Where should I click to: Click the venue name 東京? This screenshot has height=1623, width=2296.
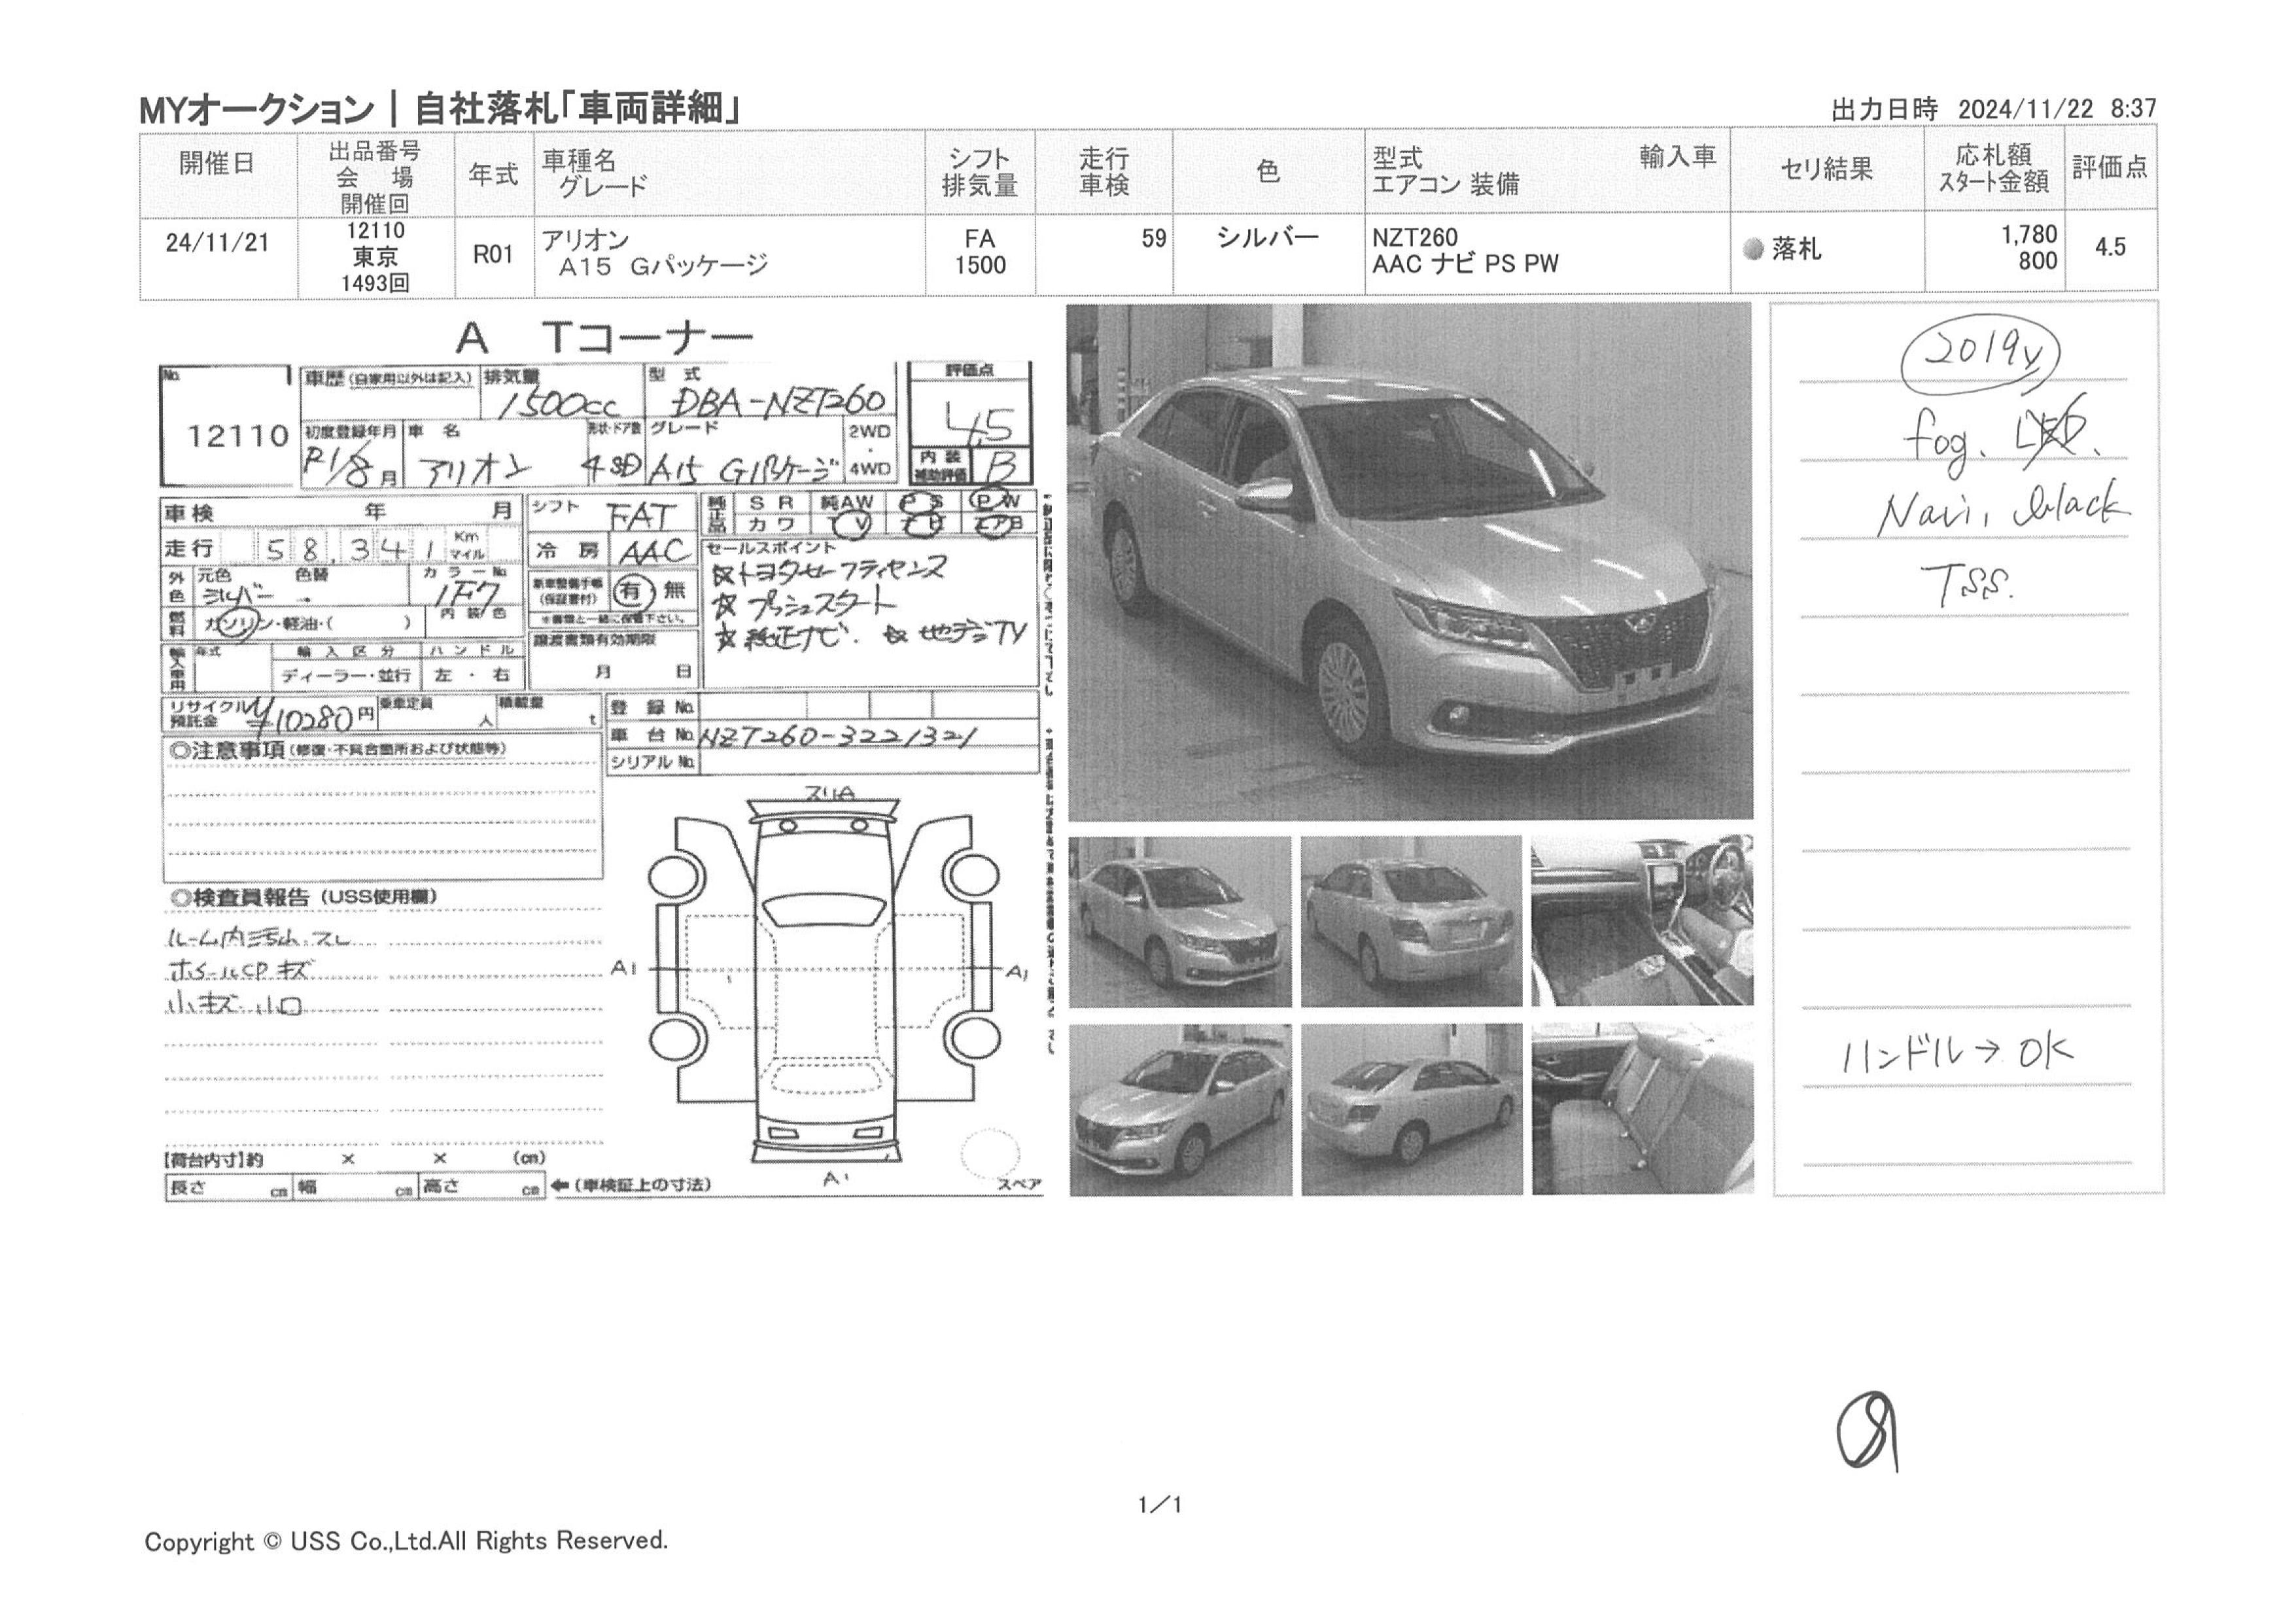pyautogui.click(x=375, y=257)
